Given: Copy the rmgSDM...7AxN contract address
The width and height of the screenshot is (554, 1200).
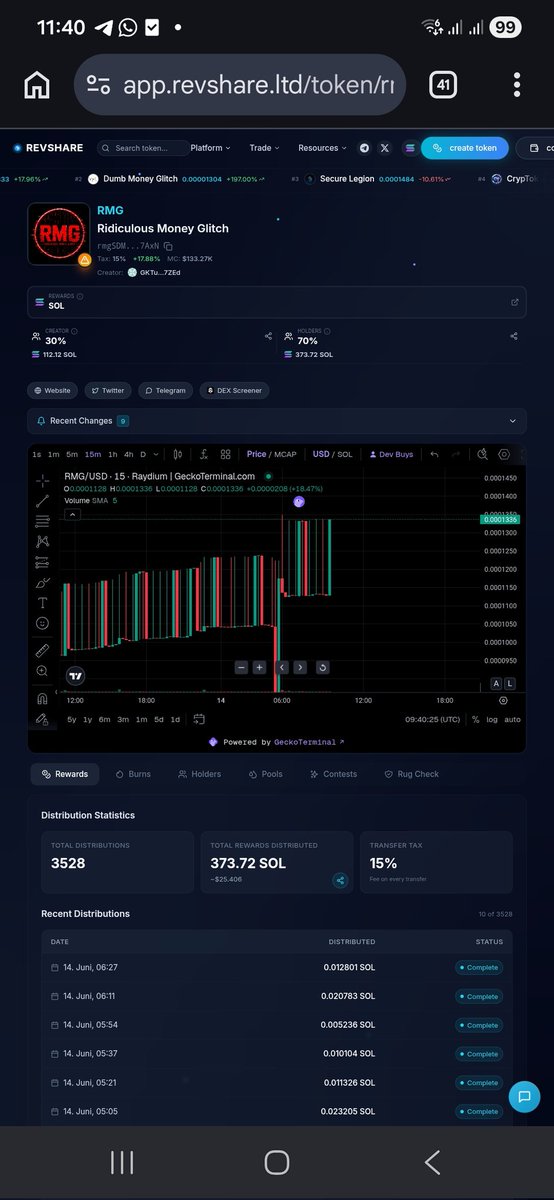Looking at the screenshot, I should [x=169, y=246].
